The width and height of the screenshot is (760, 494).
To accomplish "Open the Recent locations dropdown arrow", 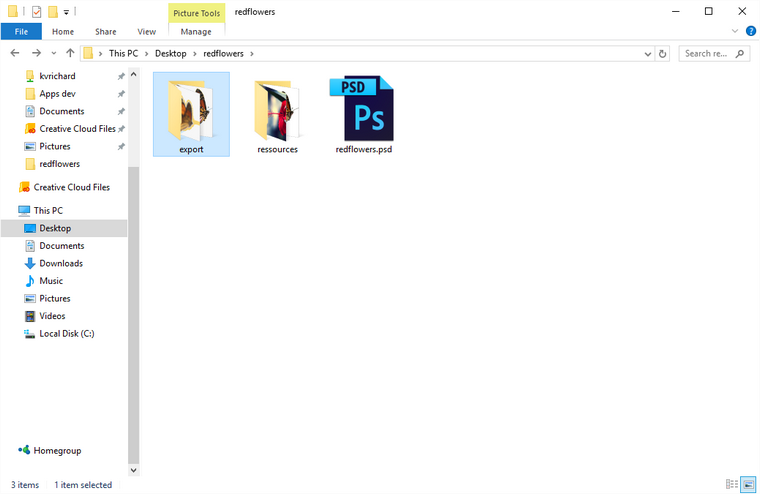I will (54, 53).
